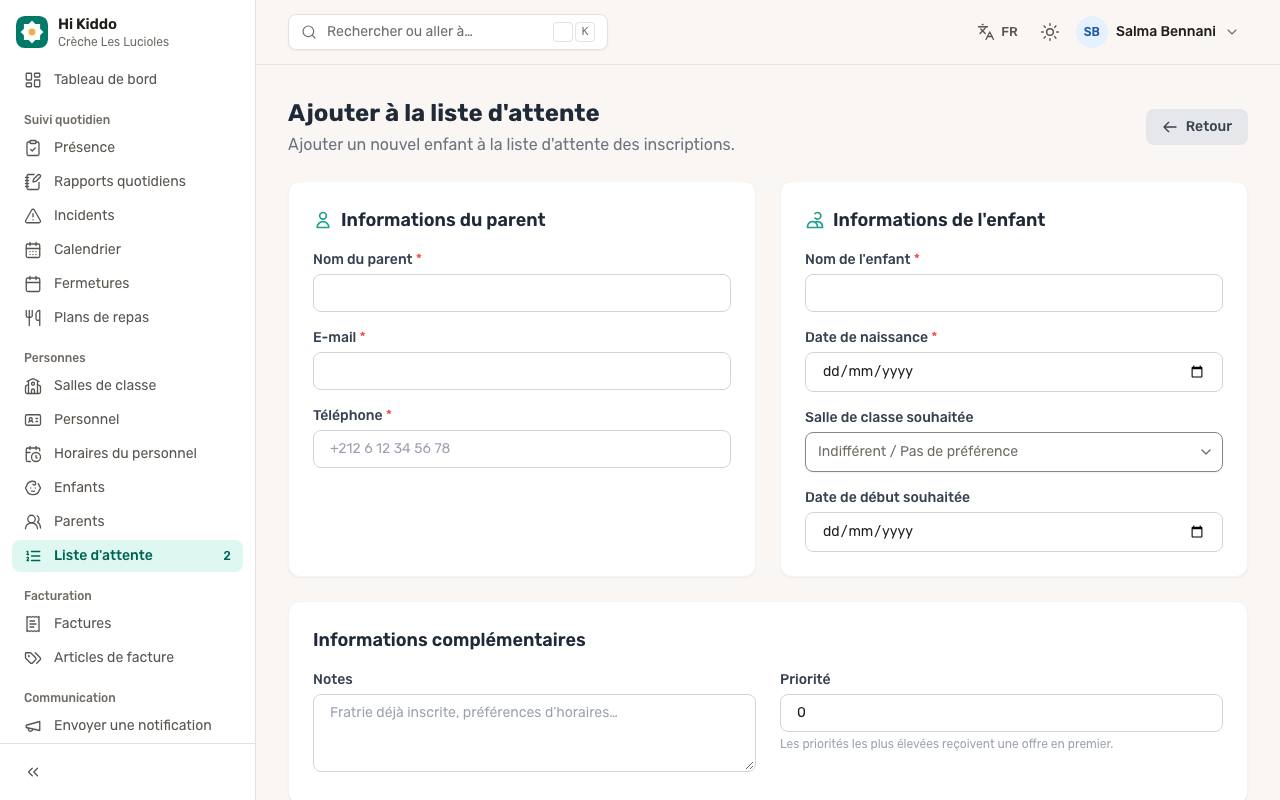Click the Parents people icon
Viewport: 1280px width, 800px height.
click(x=33, y=522)
